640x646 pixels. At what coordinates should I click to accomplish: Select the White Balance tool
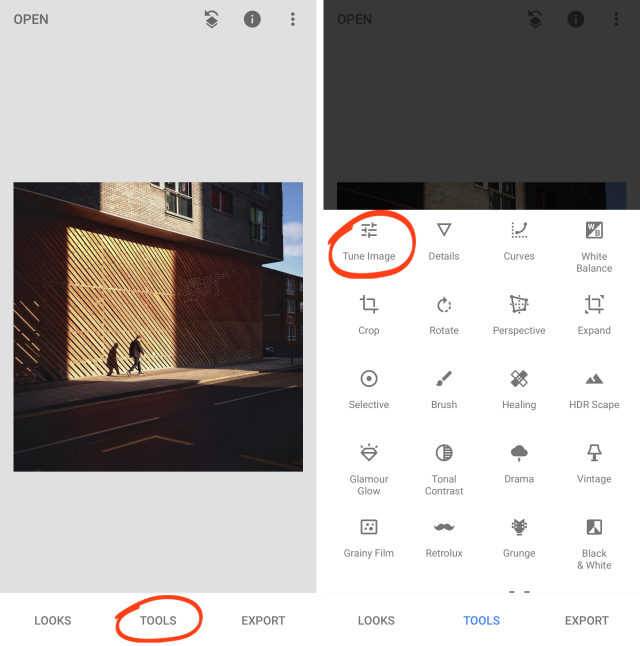tap(594, 247)
